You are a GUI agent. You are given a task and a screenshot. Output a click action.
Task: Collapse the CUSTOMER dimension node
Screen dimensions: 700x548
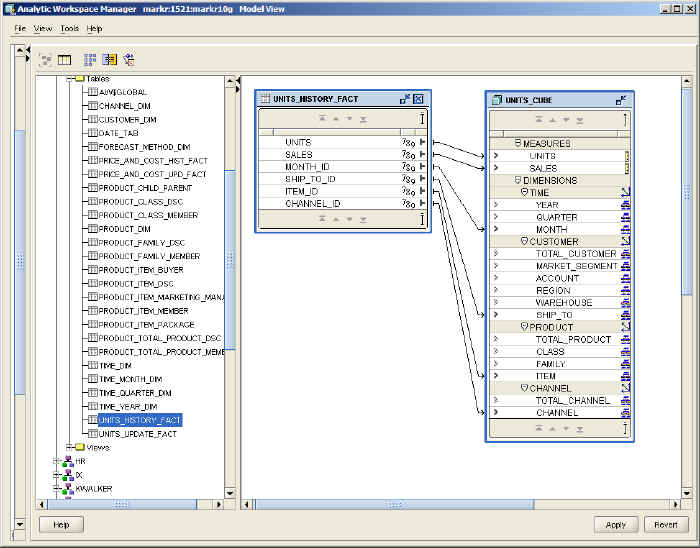coord(525,241)
